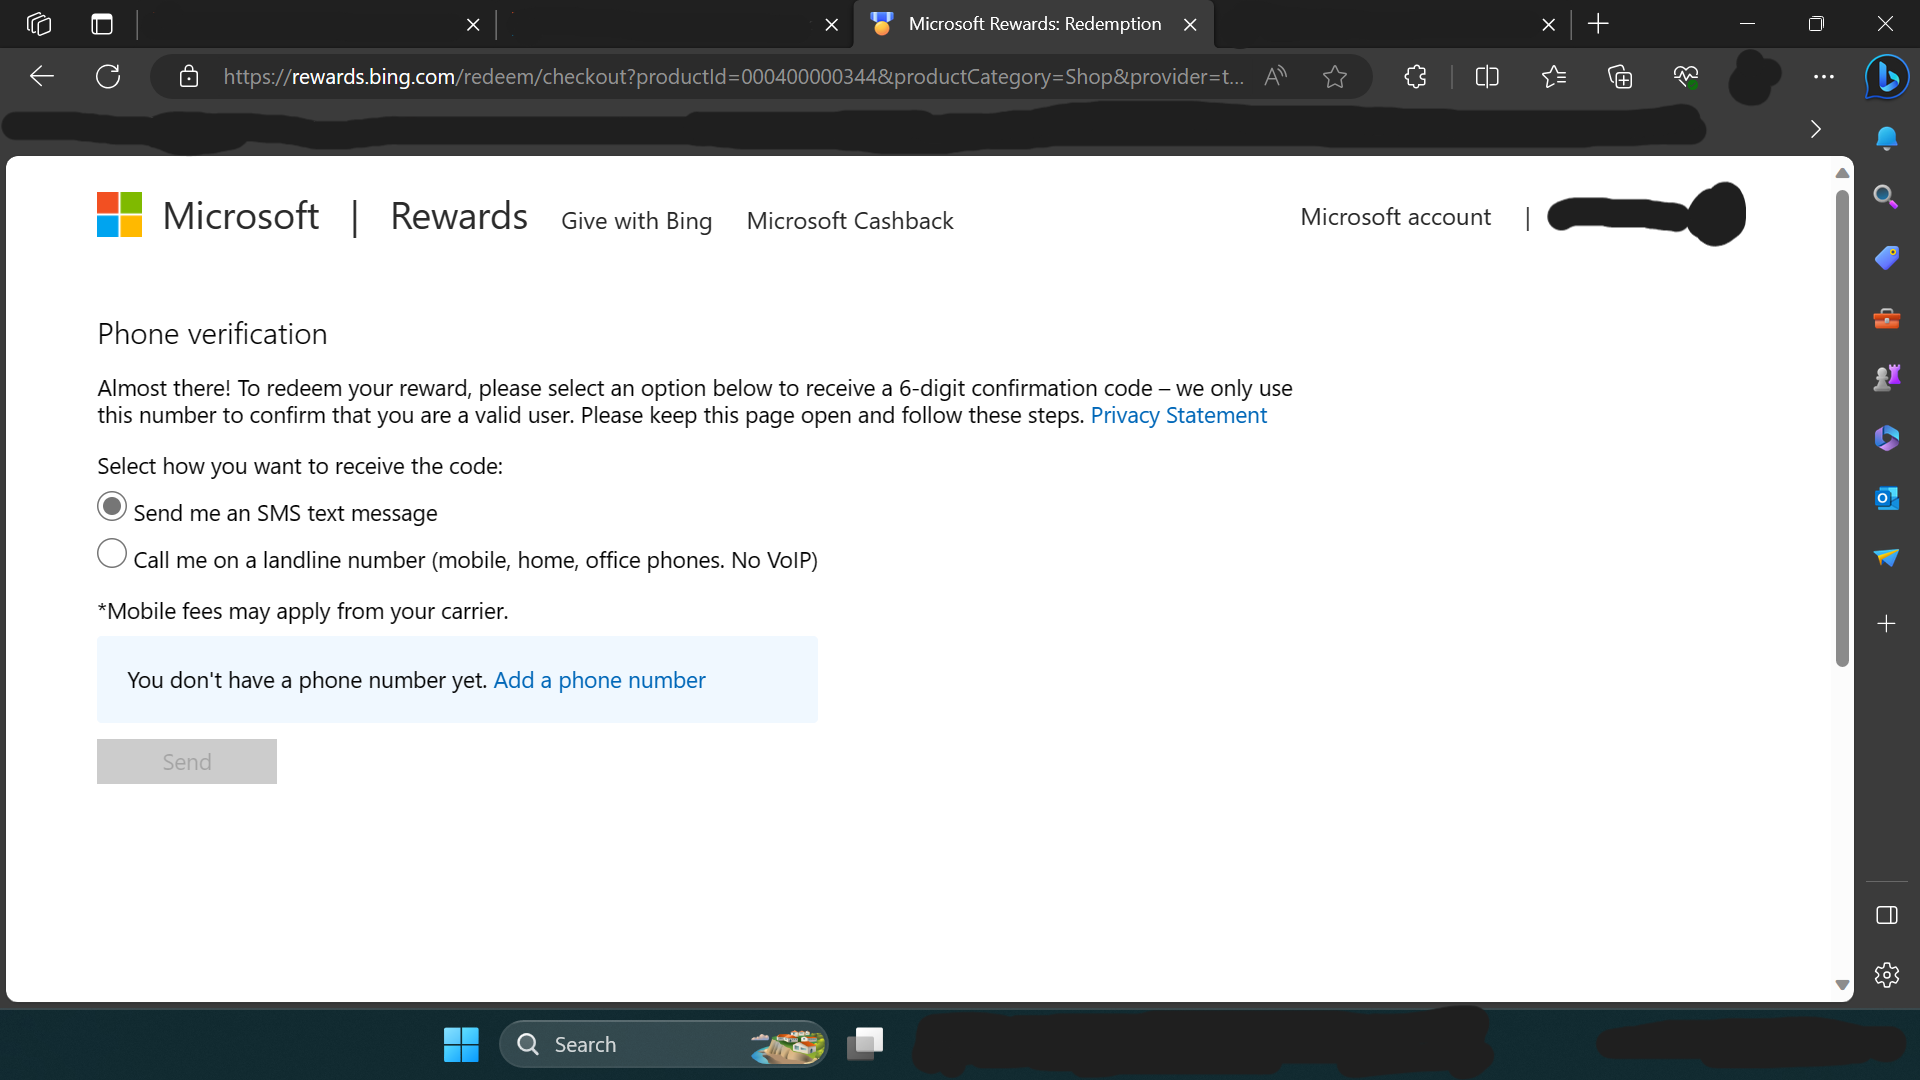Open the Give with Bing menu item
Viewport: 1920px width, 1080px height.
636,221
